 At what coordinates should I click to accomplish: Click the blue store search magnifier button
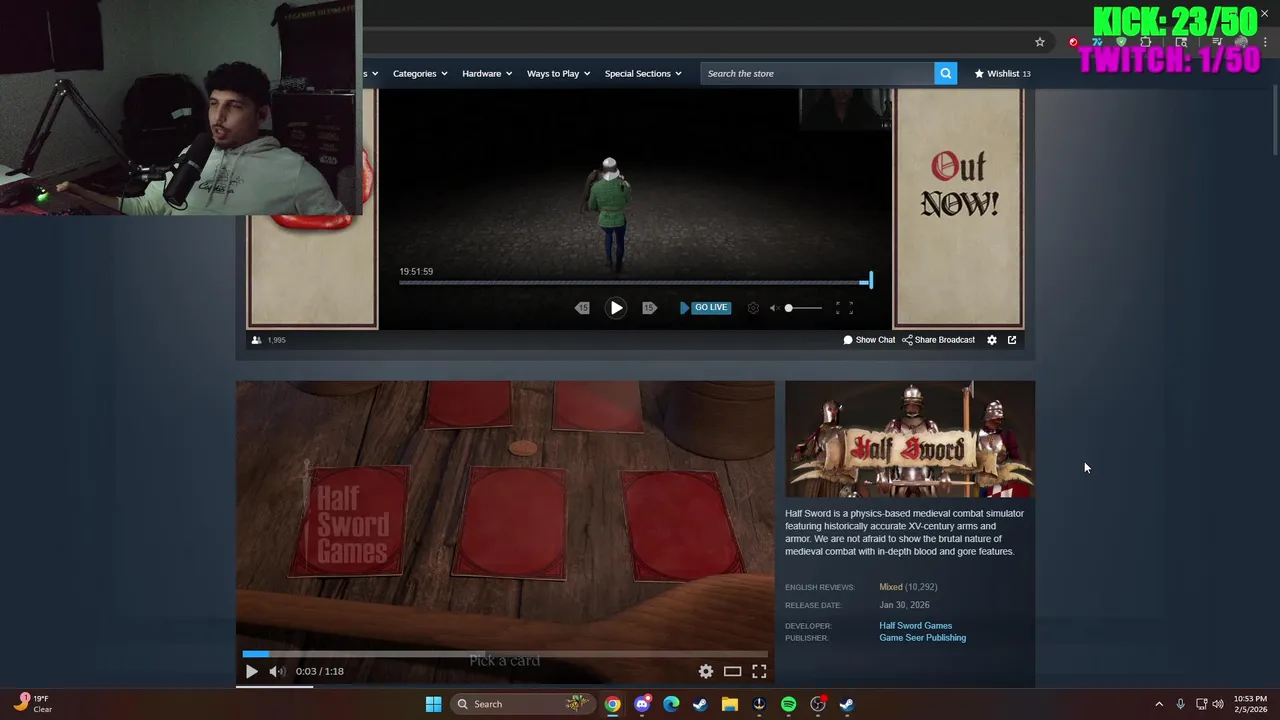(x=946, y=73)
